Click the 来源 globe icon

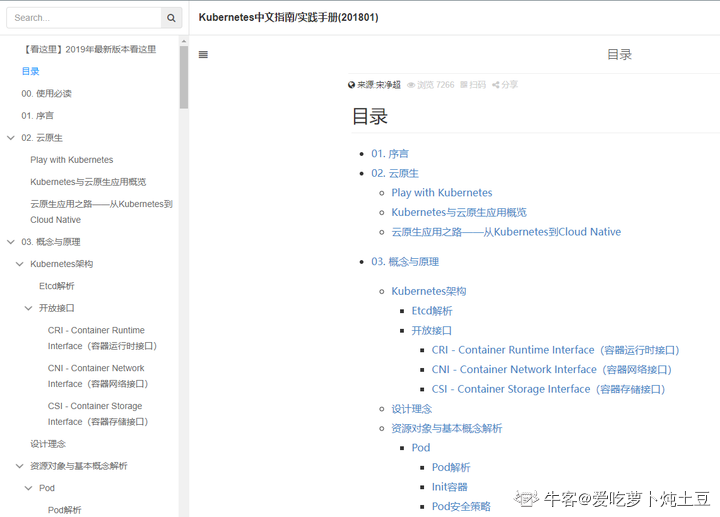tap(351, 85)
